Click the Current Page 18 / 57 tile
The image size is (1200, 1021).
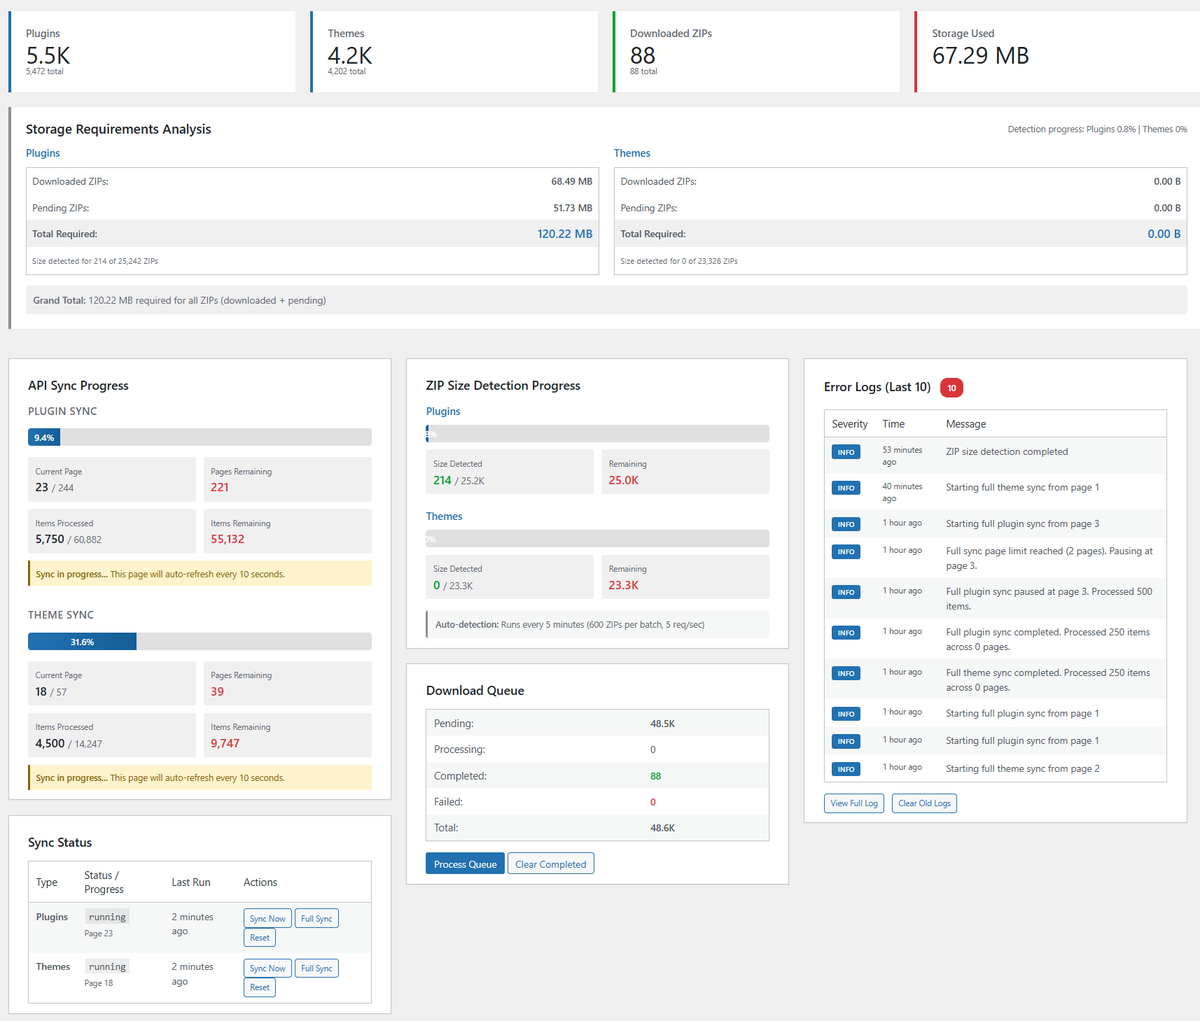pos(112,683)
